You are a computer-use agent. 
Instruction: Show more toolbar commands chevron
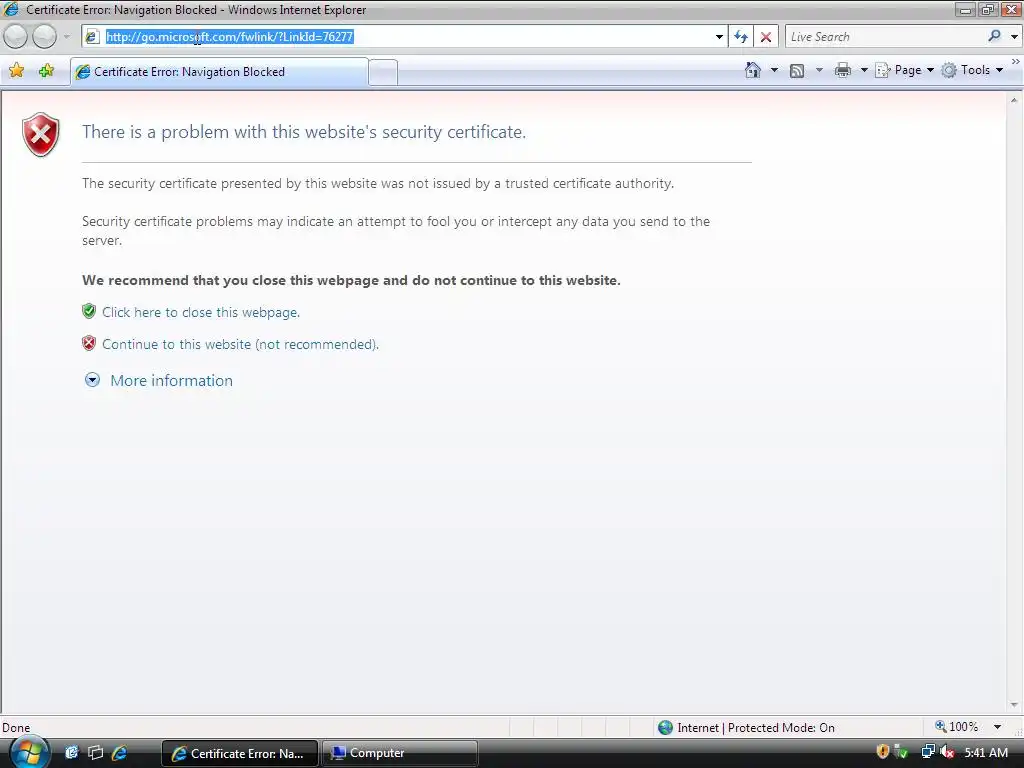click(1016, 61)
